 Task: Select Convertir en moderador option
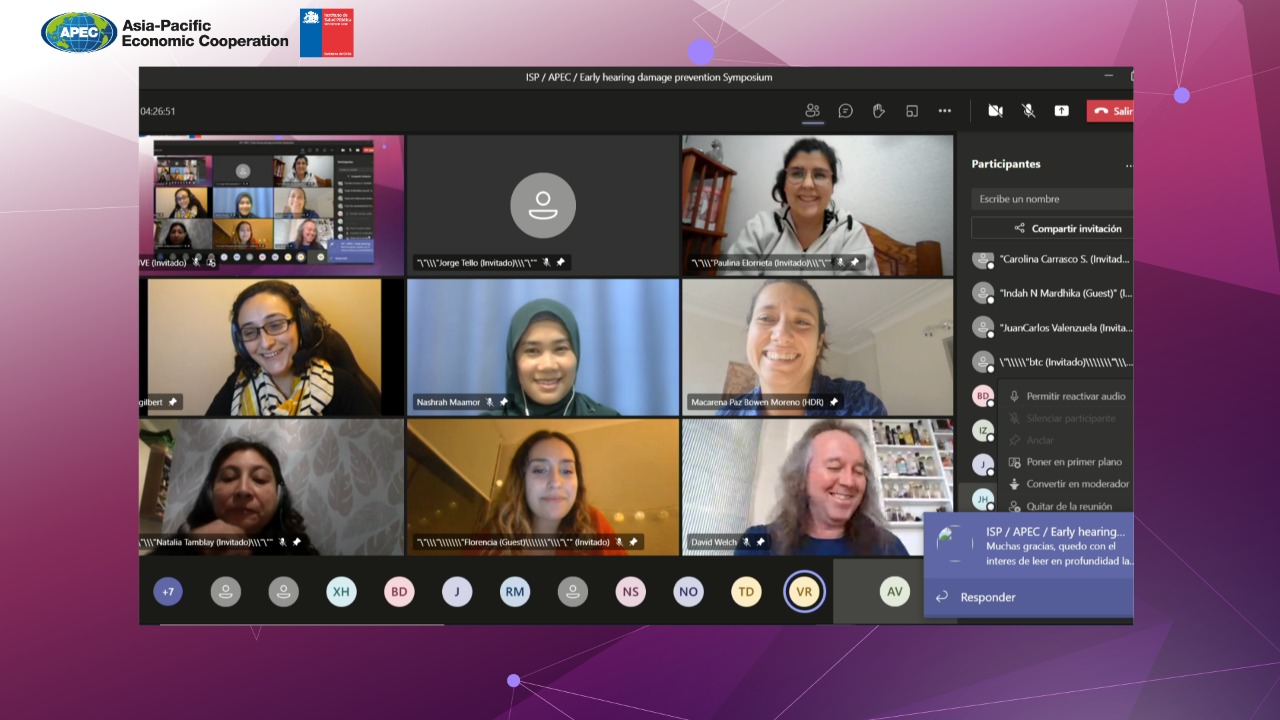(x=1077, y=484)
